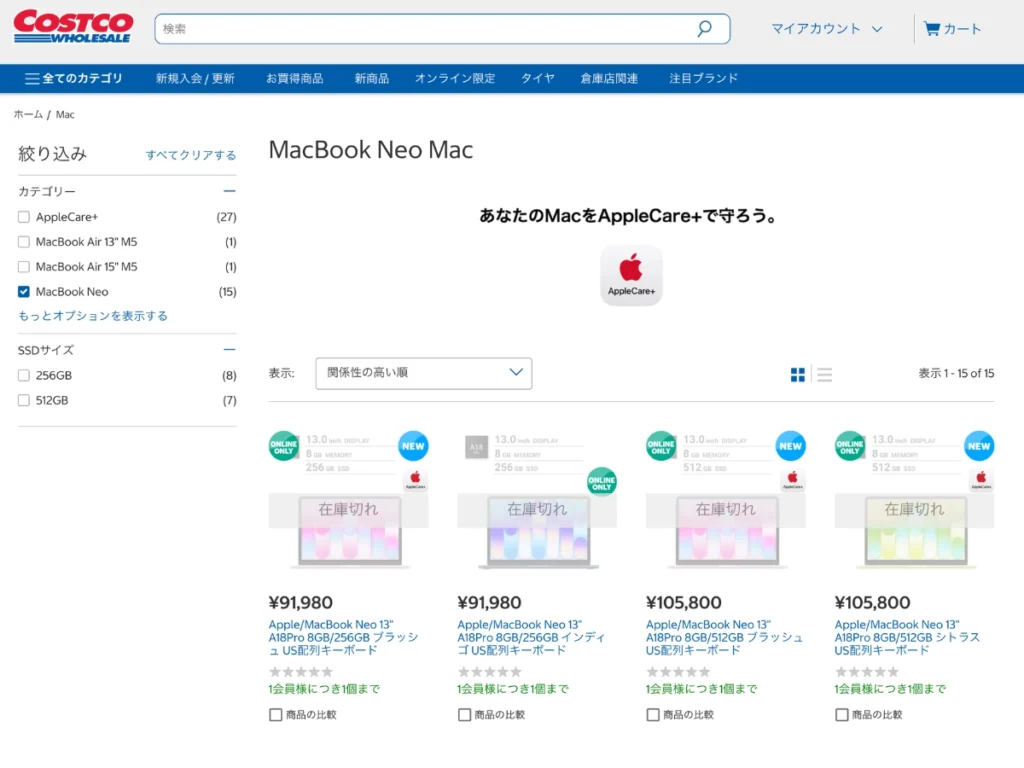Open the シトラス 512GB laptop thumbnail
The image size is (1024, 768).
pos(915,532)
